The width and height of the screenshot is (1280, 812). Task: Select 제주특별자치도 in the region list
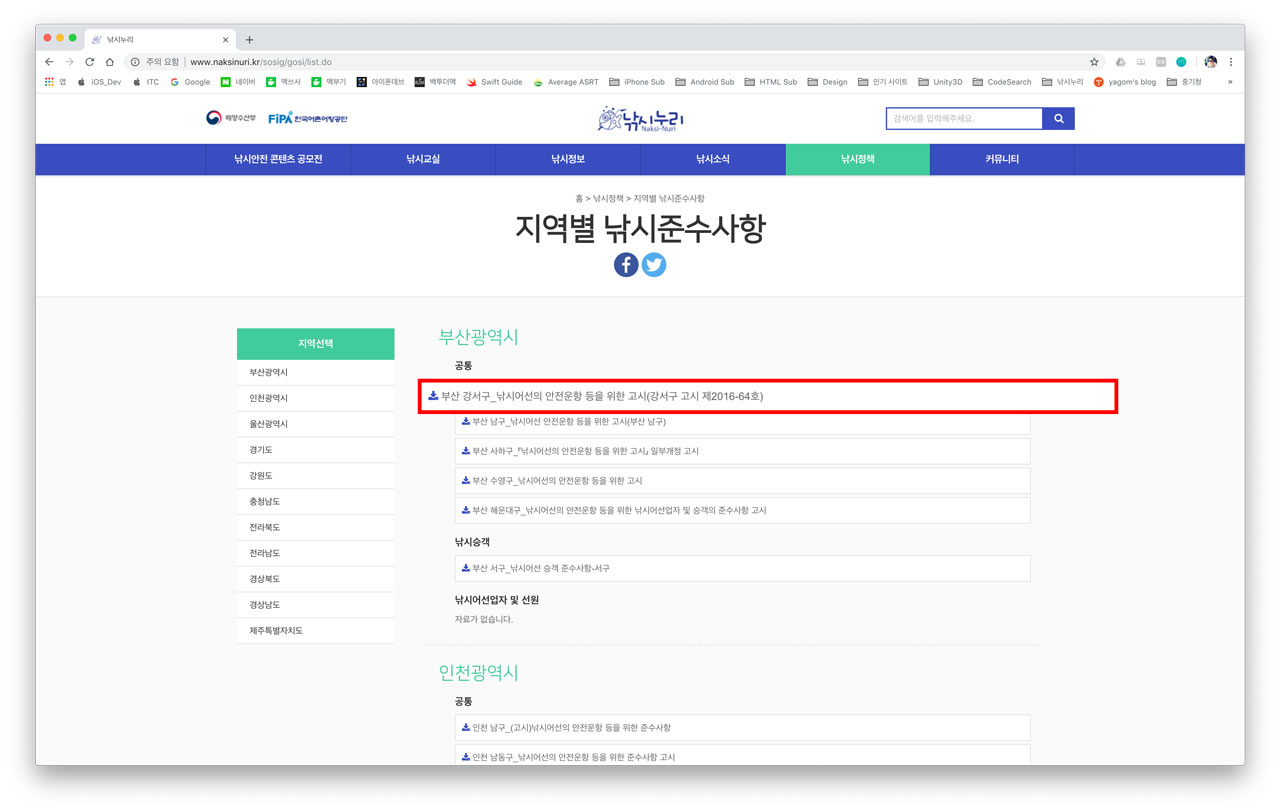click(276, 631)
